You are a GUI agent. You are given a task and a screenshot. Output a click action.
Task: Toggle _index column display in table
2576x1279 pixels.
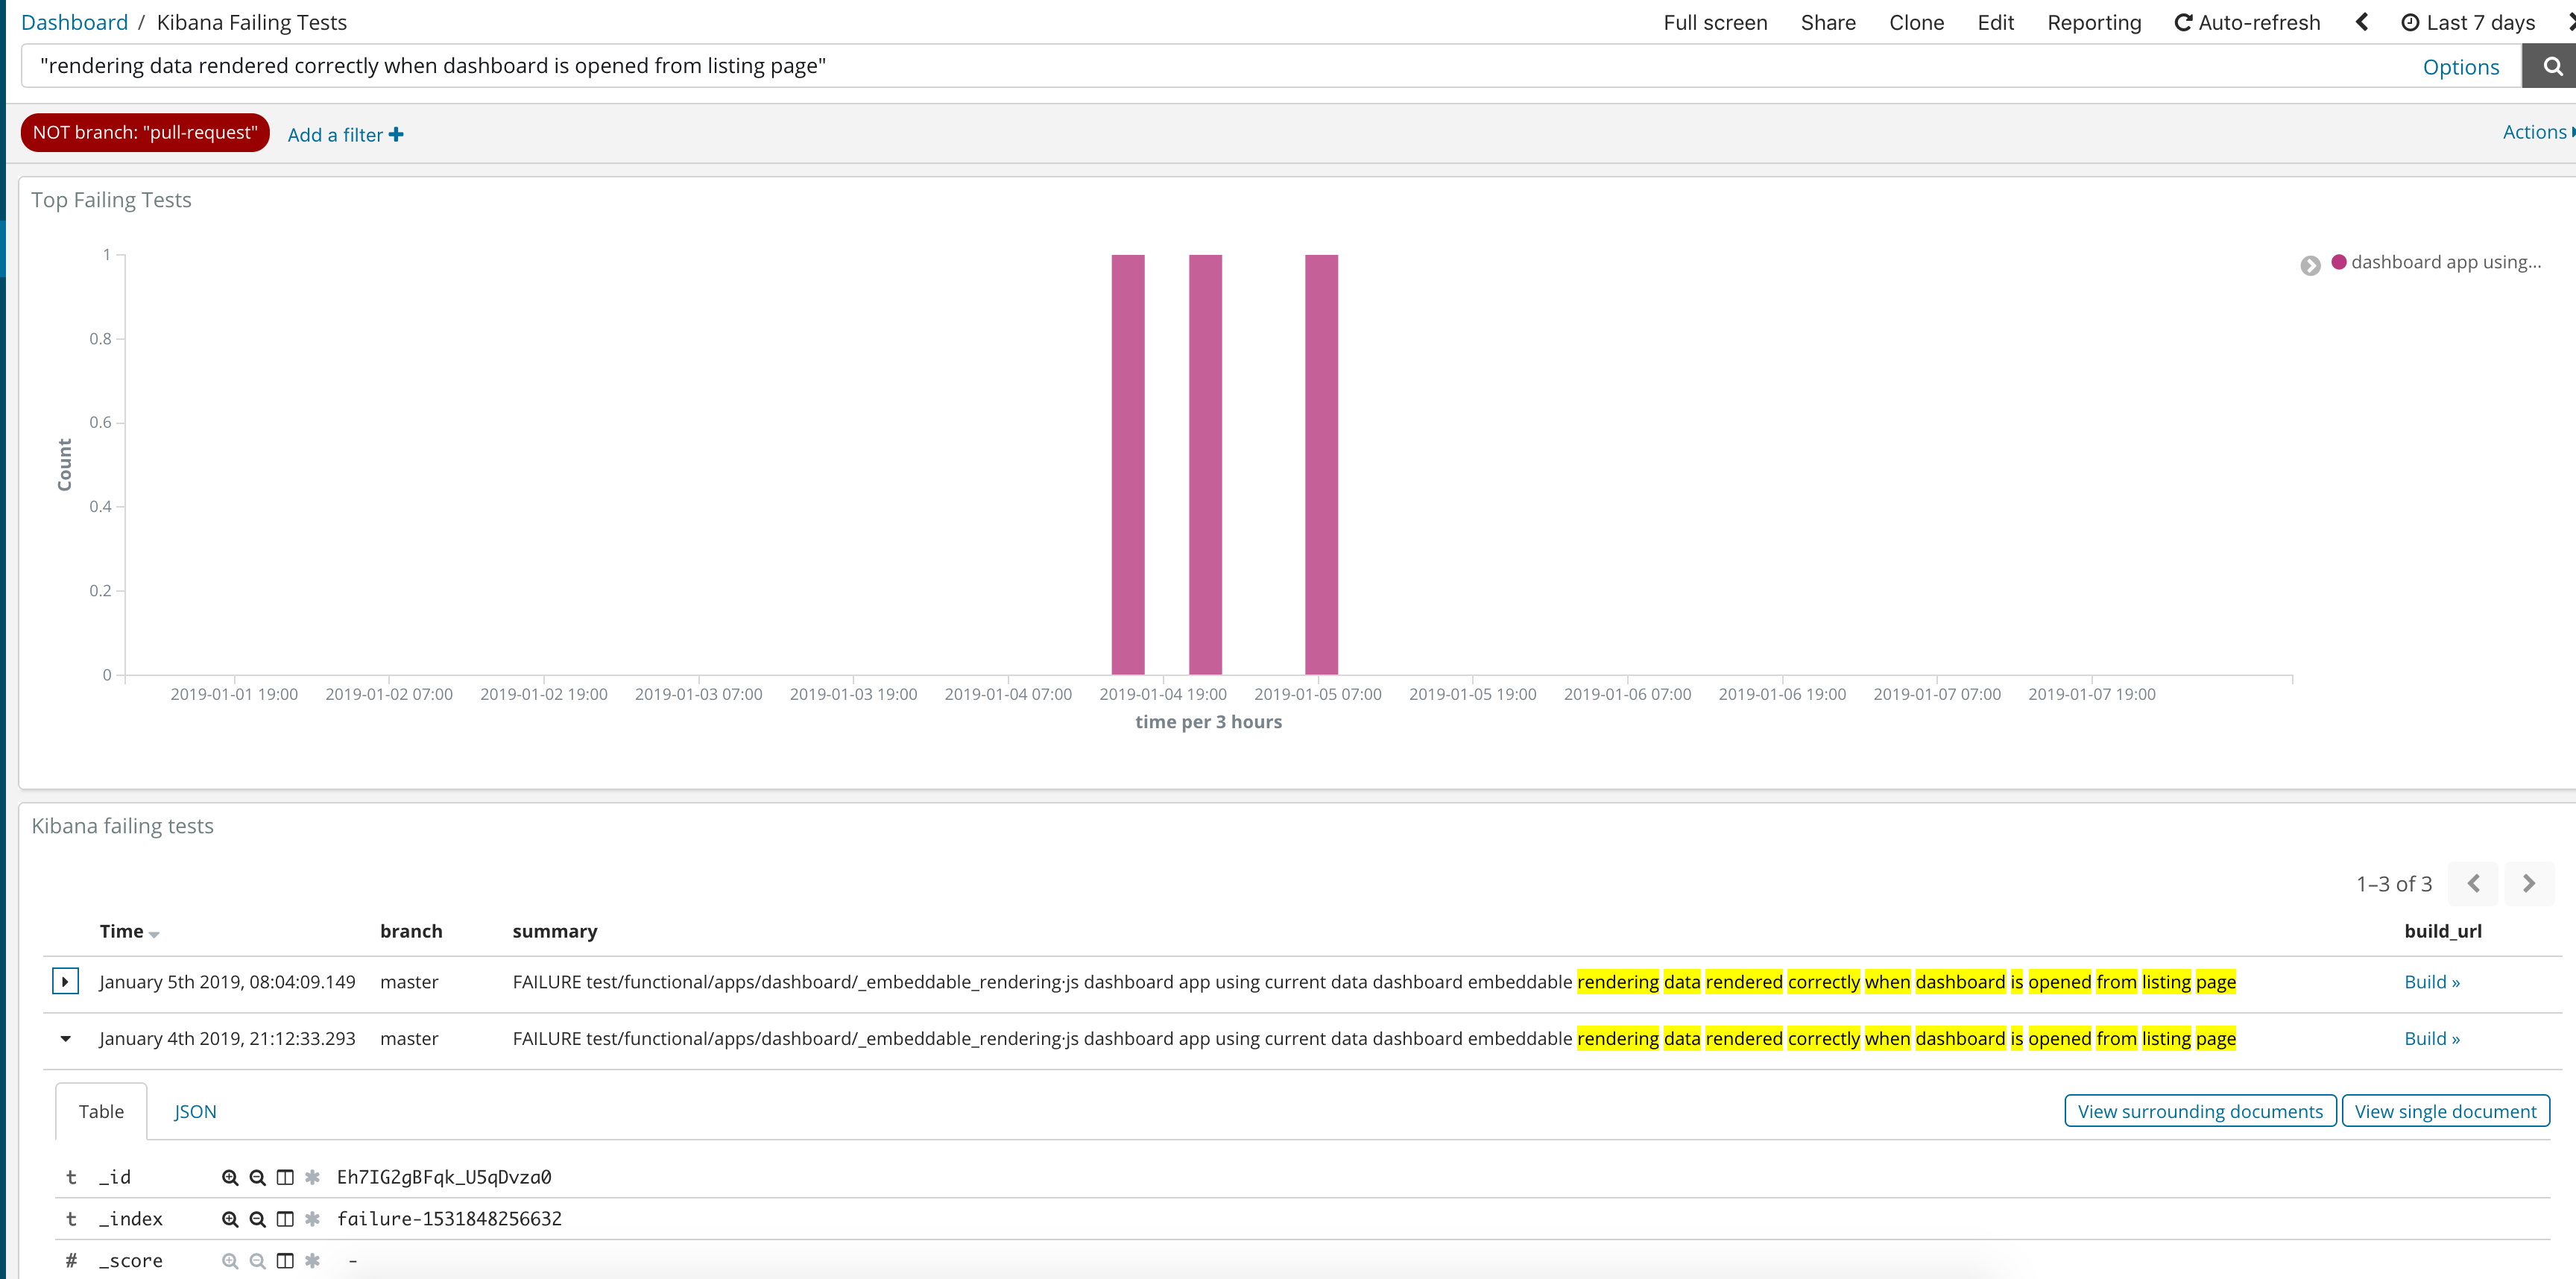click(285, 1219)
